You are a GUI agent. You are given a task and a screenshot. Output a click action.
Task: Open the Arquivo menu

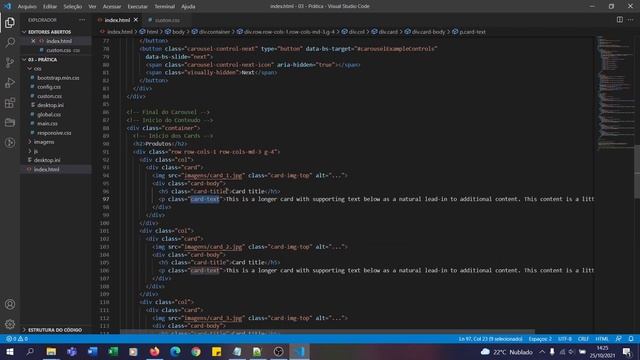pyautogui.click(x=27, y=6)
